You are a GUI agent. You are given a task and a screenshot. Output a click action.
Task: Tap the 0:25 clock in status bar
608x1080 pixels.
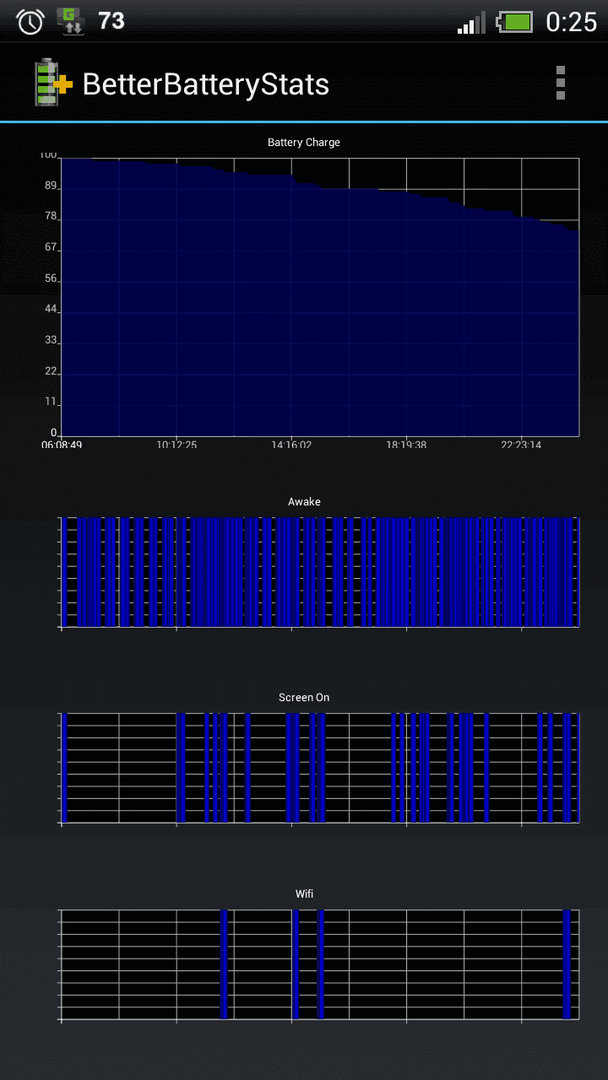click(571, 22)
